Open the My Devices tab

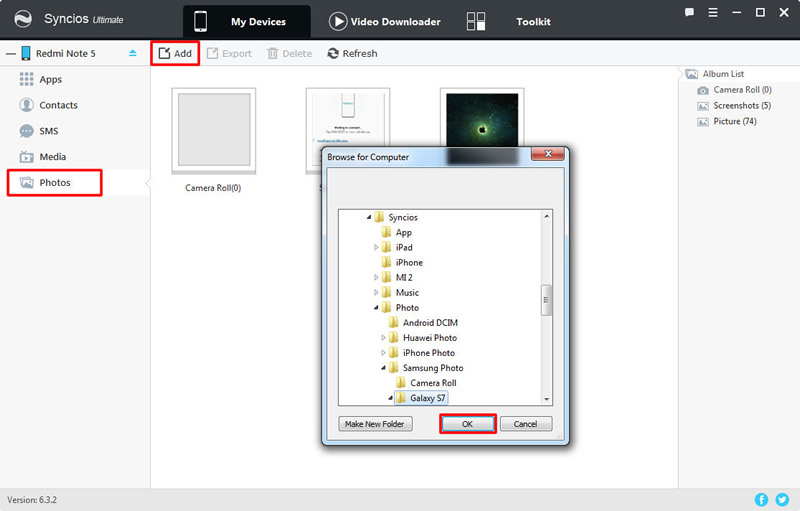246,21
